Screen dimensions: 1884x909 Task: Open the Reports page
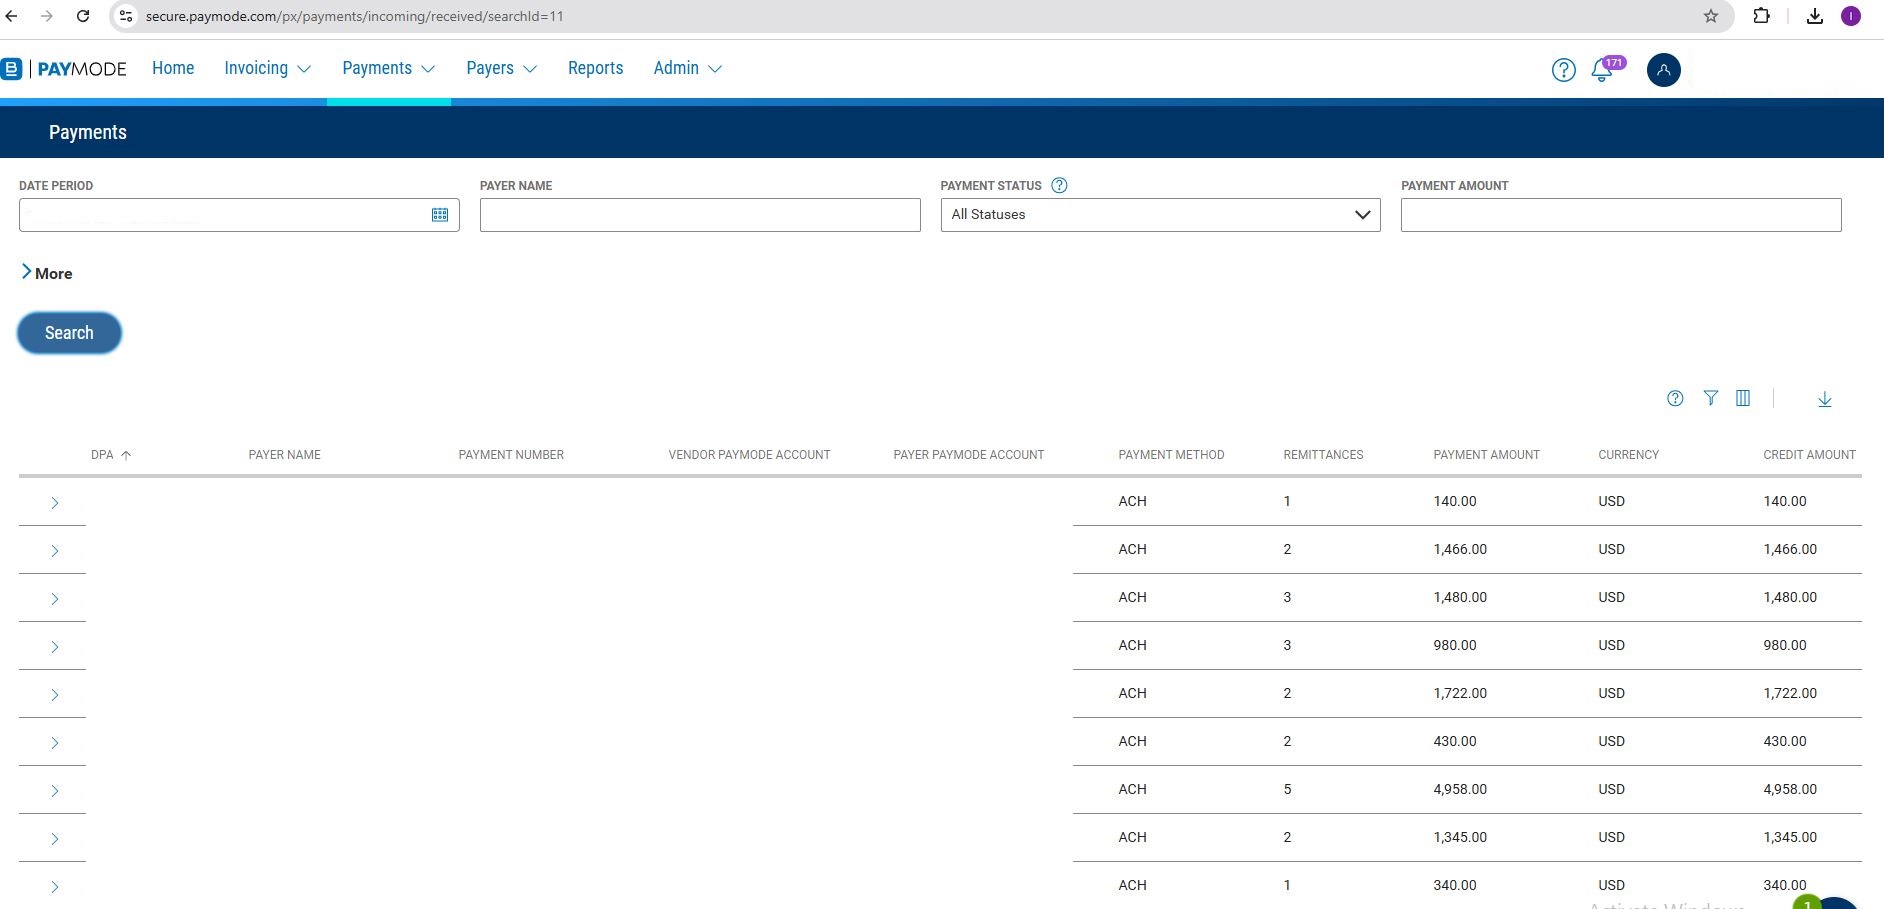point(595,68)
